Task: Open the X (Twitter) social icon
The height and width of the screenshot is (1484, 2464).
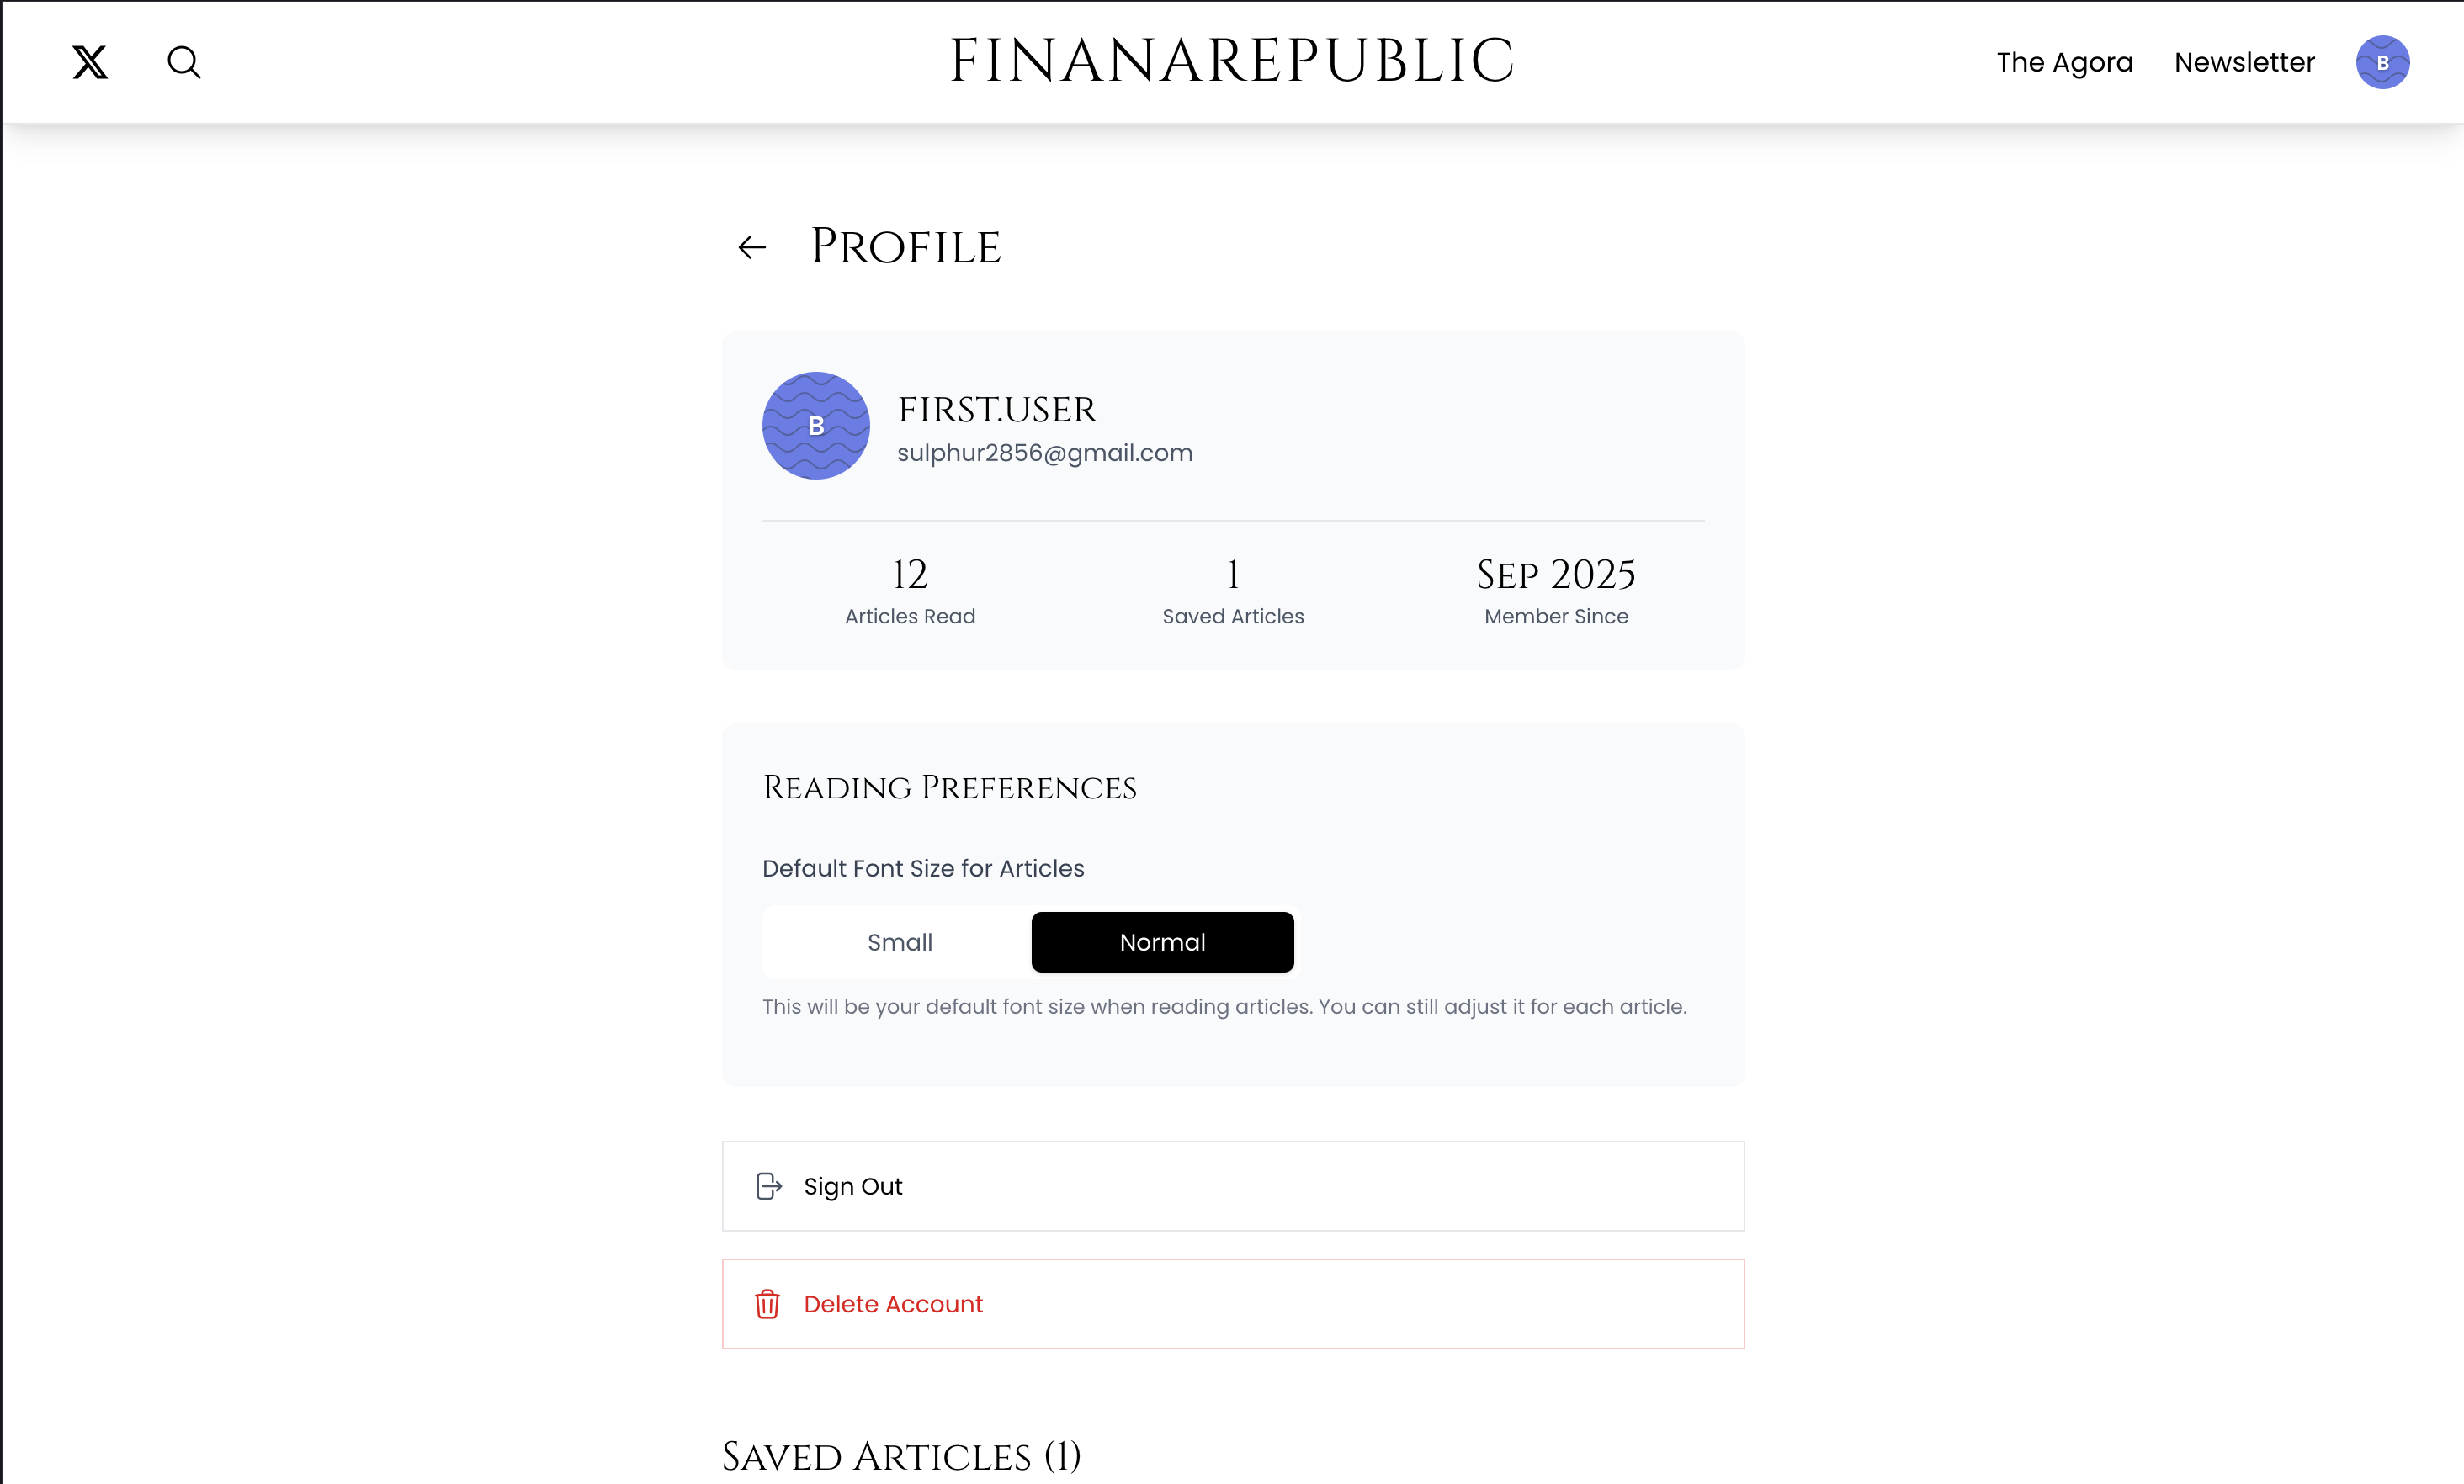Action: click(x=90, y=62)
